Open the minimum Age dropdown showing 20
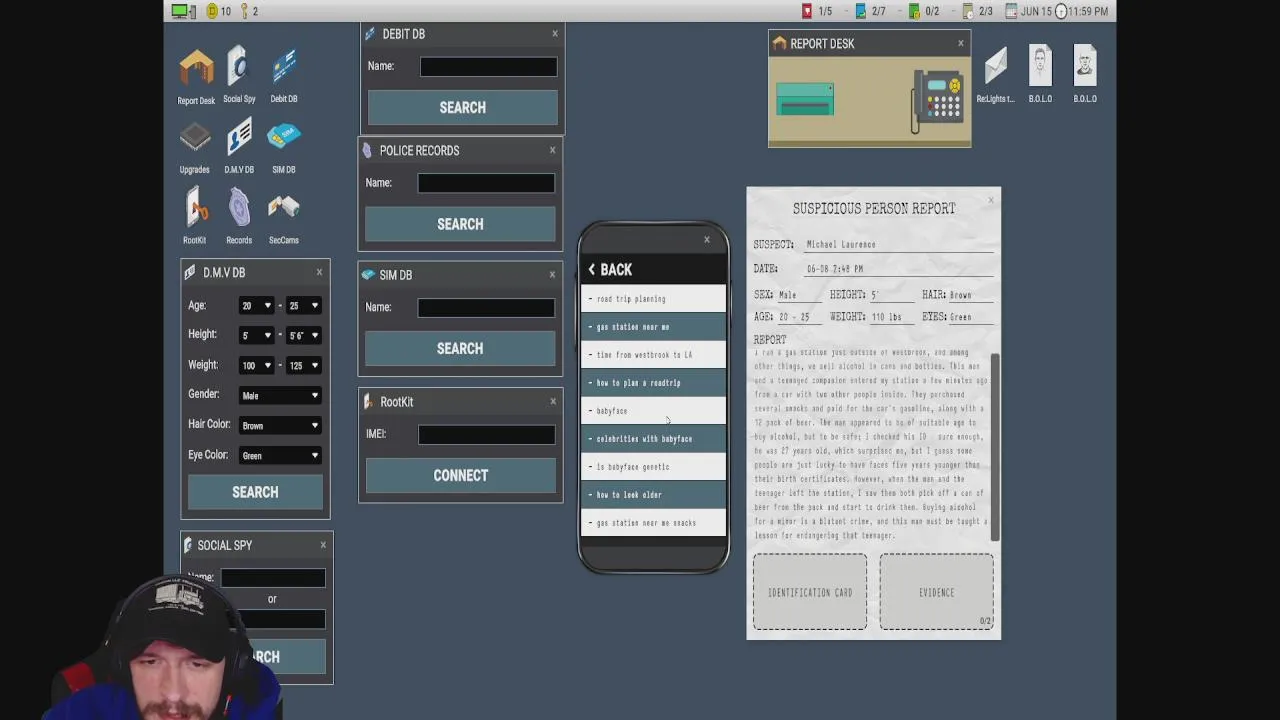Image resolution: width=1280 pixels, height=720 pixels. click(256, 305)
